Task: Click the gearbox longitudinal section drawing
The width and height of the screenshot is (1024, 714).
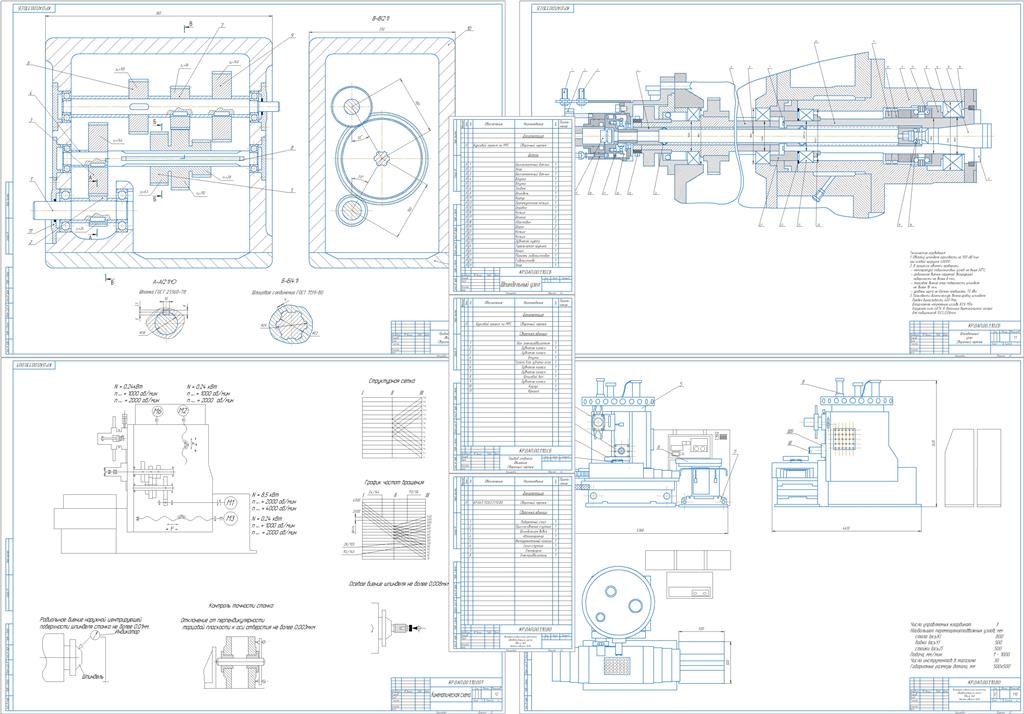Action: (x=159, y=153)
